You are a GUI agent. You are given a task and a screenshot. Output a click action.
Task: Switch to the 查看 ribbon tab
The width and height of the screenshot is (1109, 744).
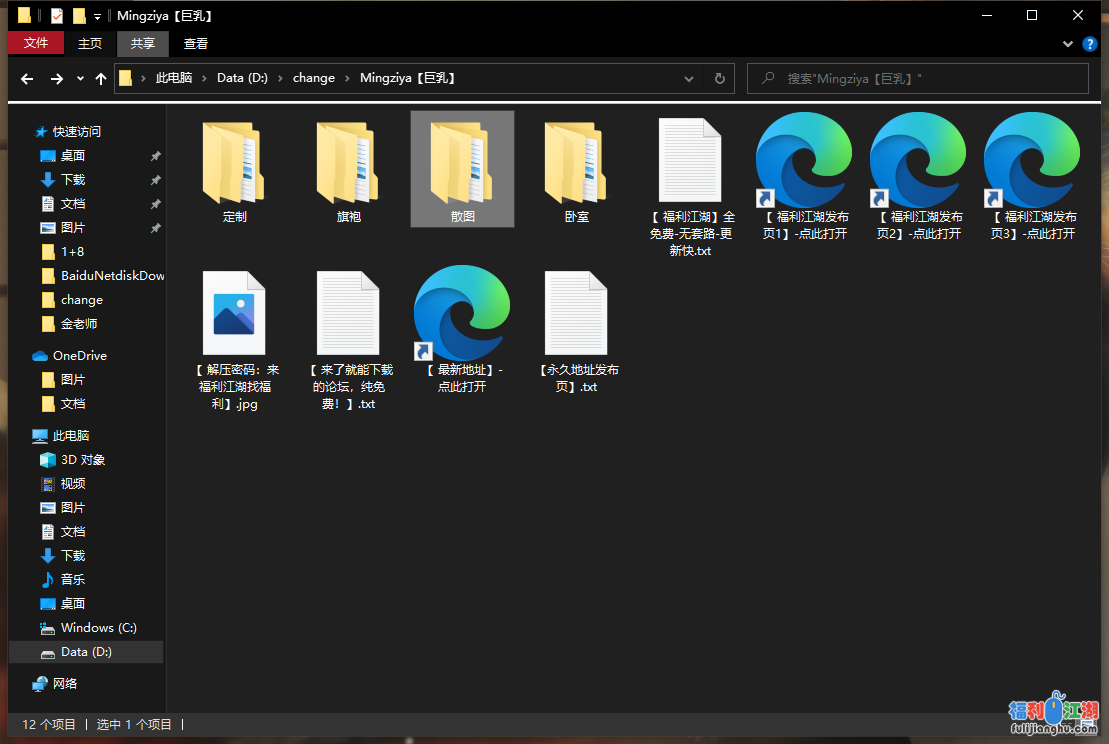(x=196, y=43)
